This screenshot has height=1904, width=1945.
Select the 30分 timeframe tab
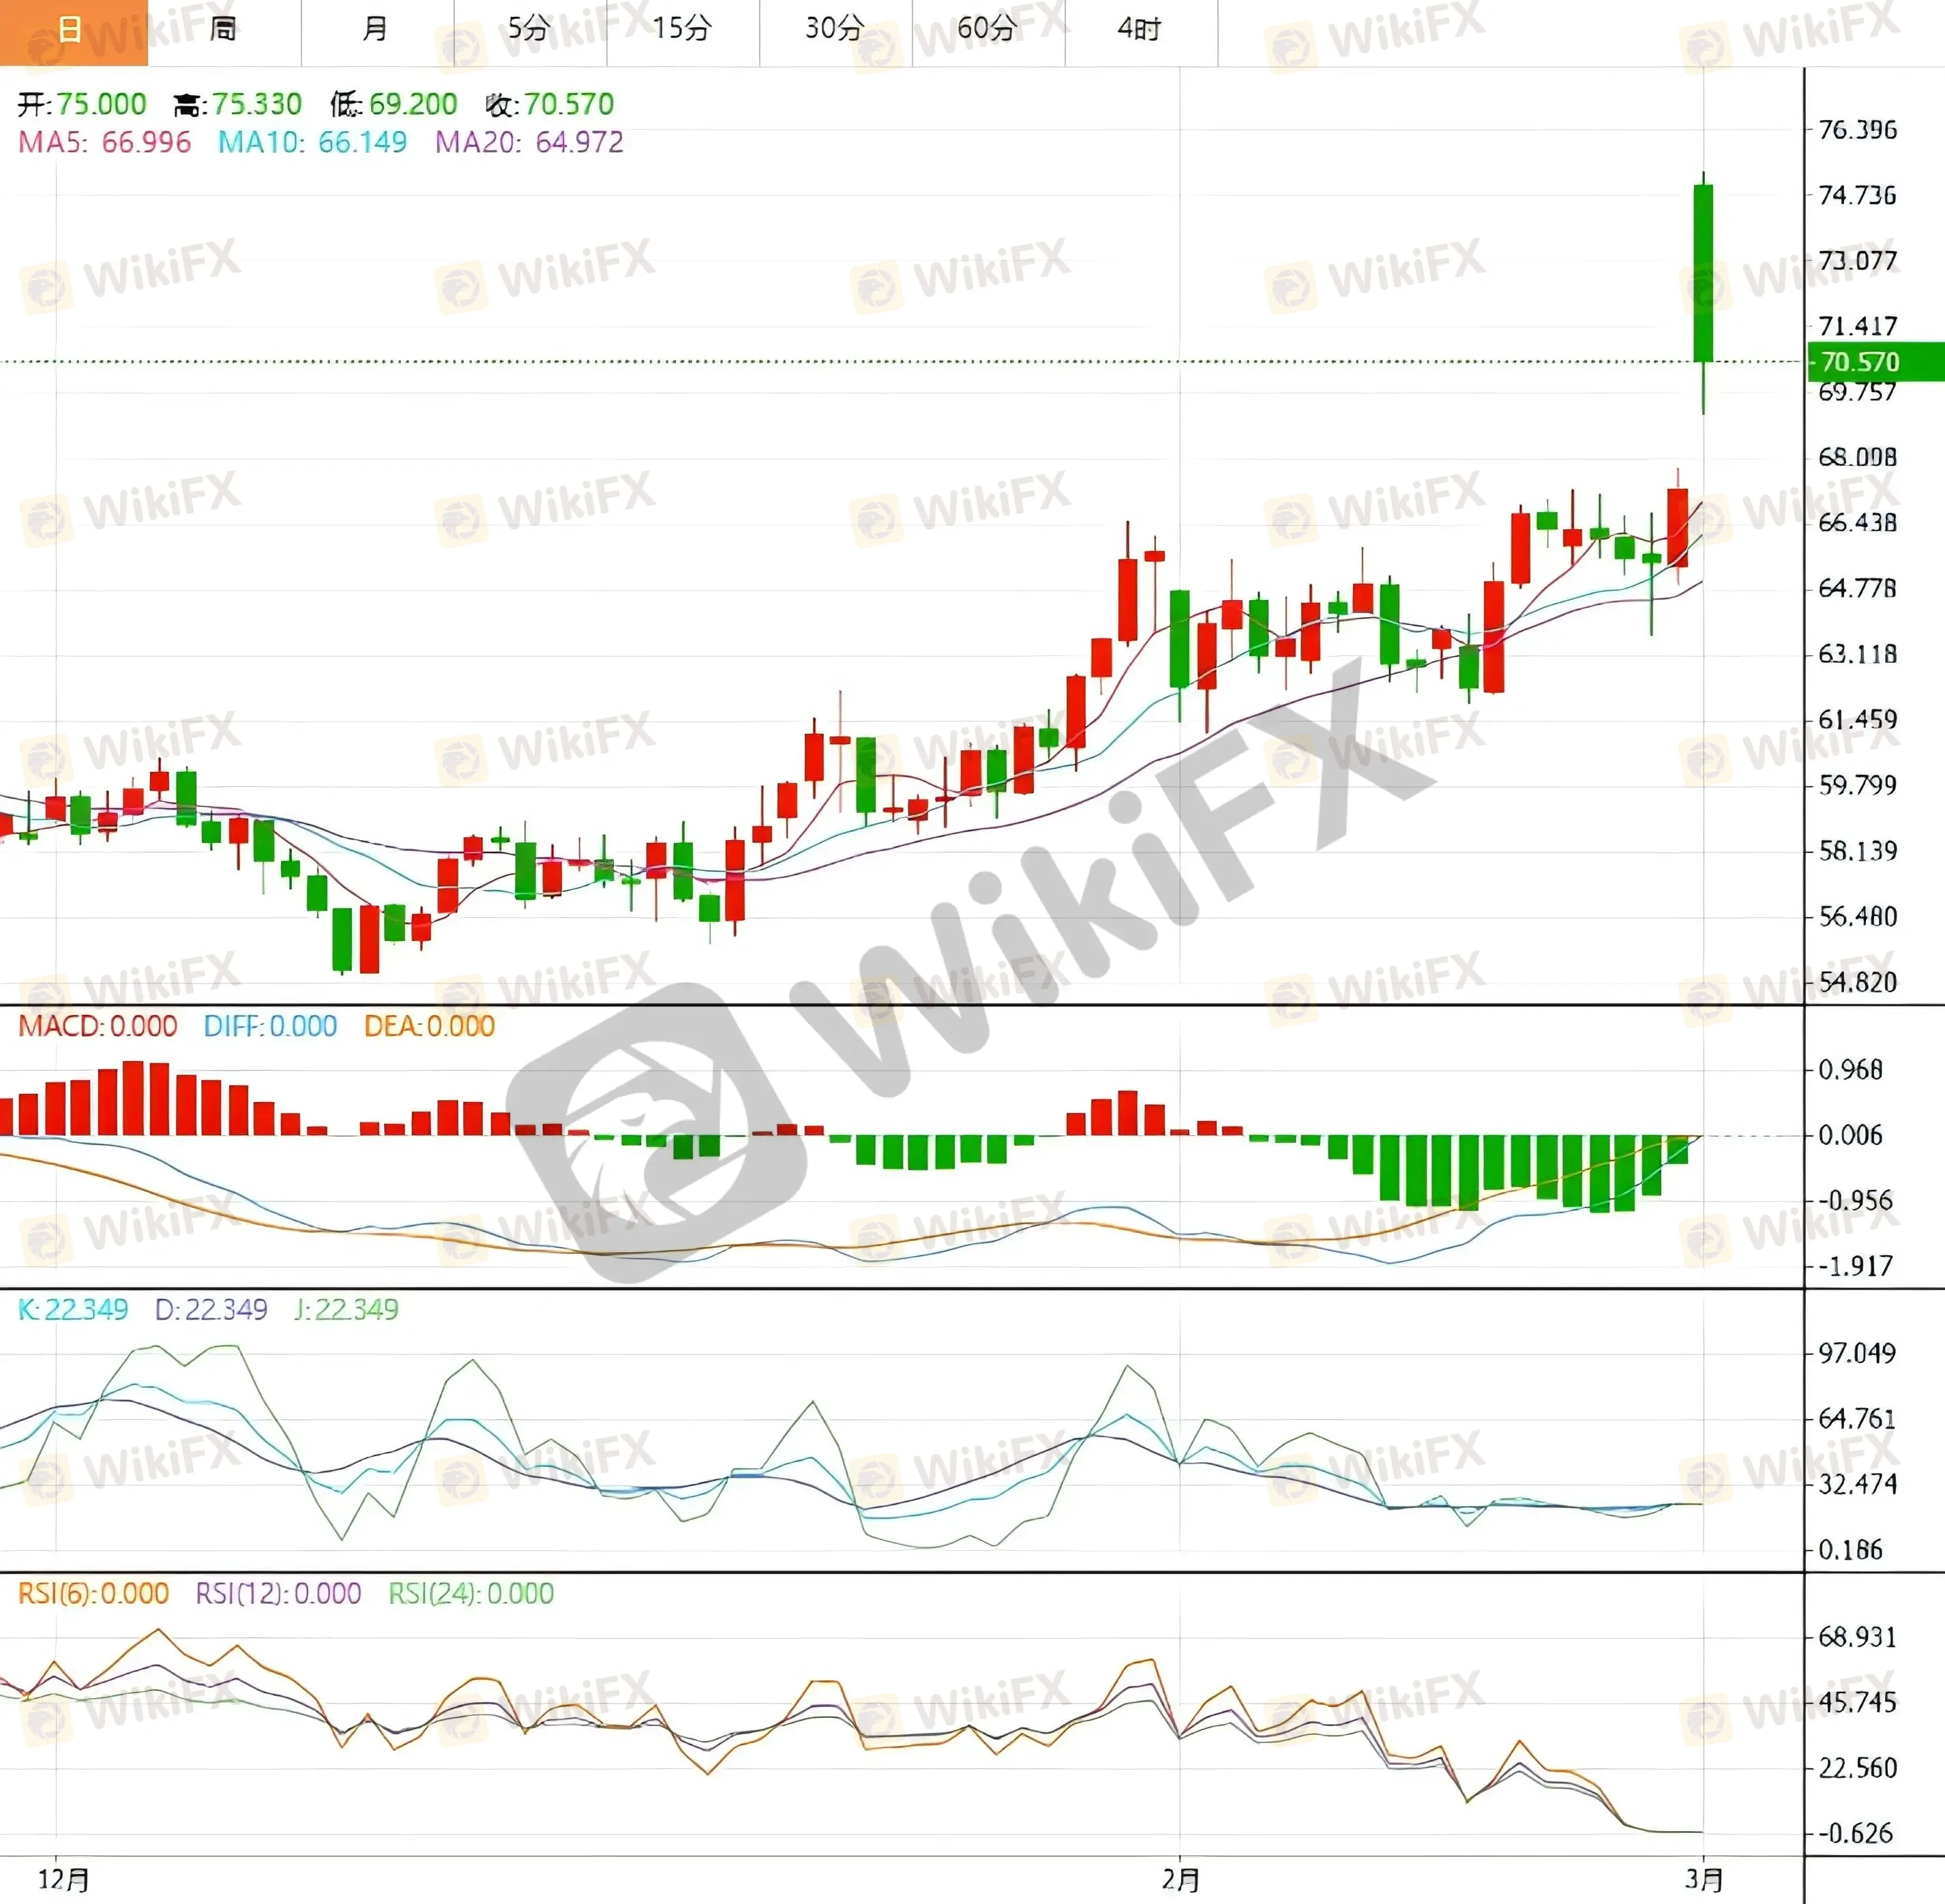[835, 30]
